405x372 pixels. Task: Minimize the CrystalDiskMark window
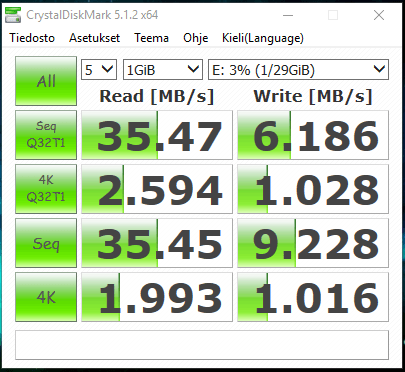coord(288,15)
